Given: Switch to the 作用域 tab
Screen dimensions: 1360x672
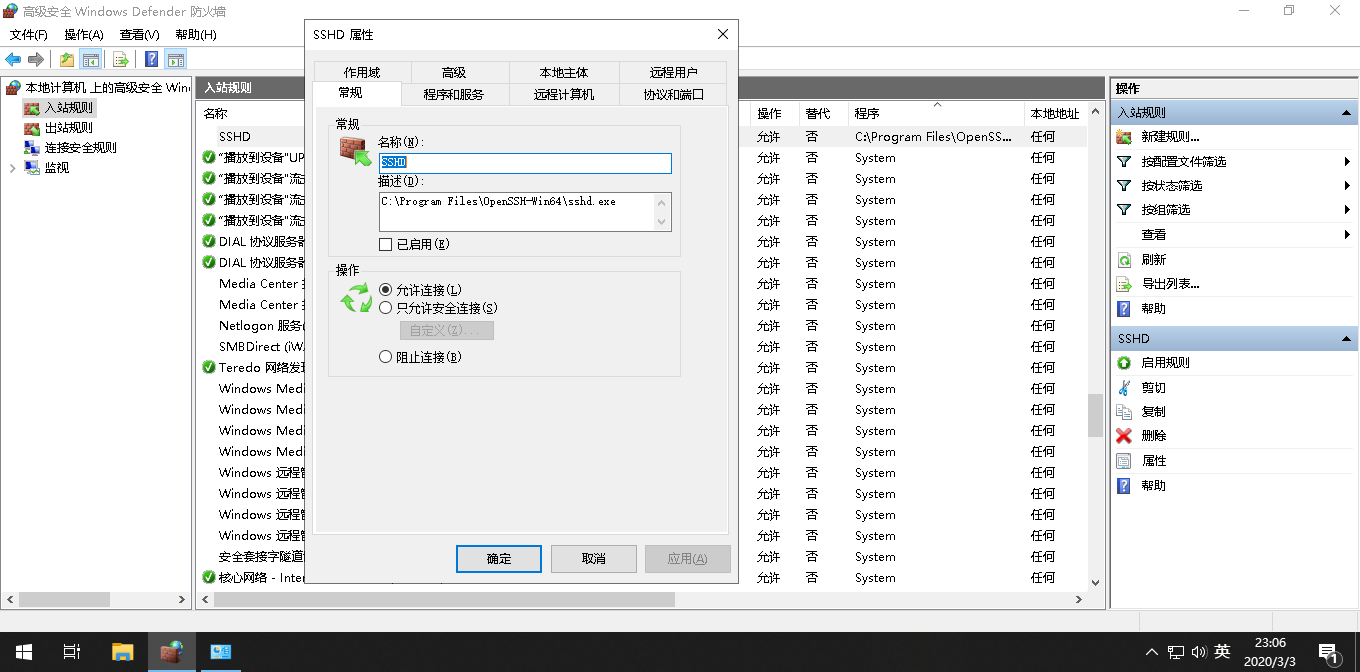Looking at the screenshot, I should [x=362, y=73].
